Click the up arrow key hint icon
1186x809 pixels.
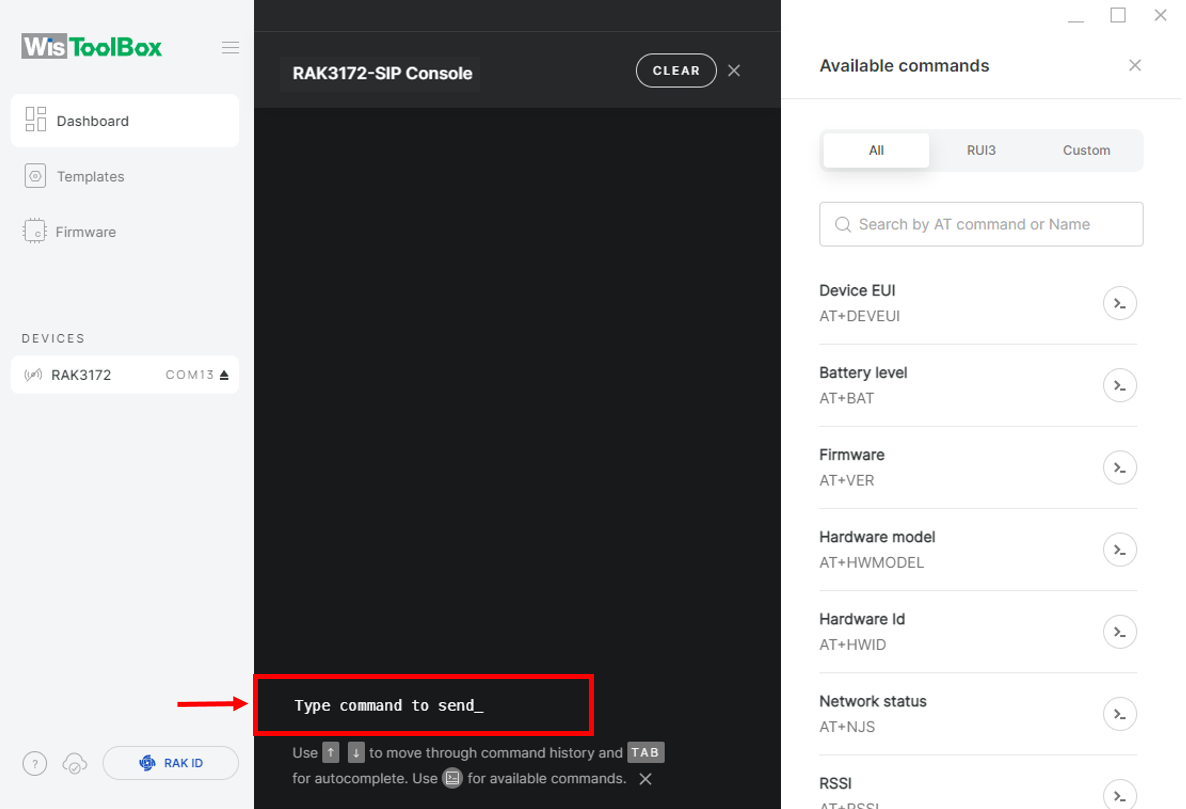[x=331, y=753]
